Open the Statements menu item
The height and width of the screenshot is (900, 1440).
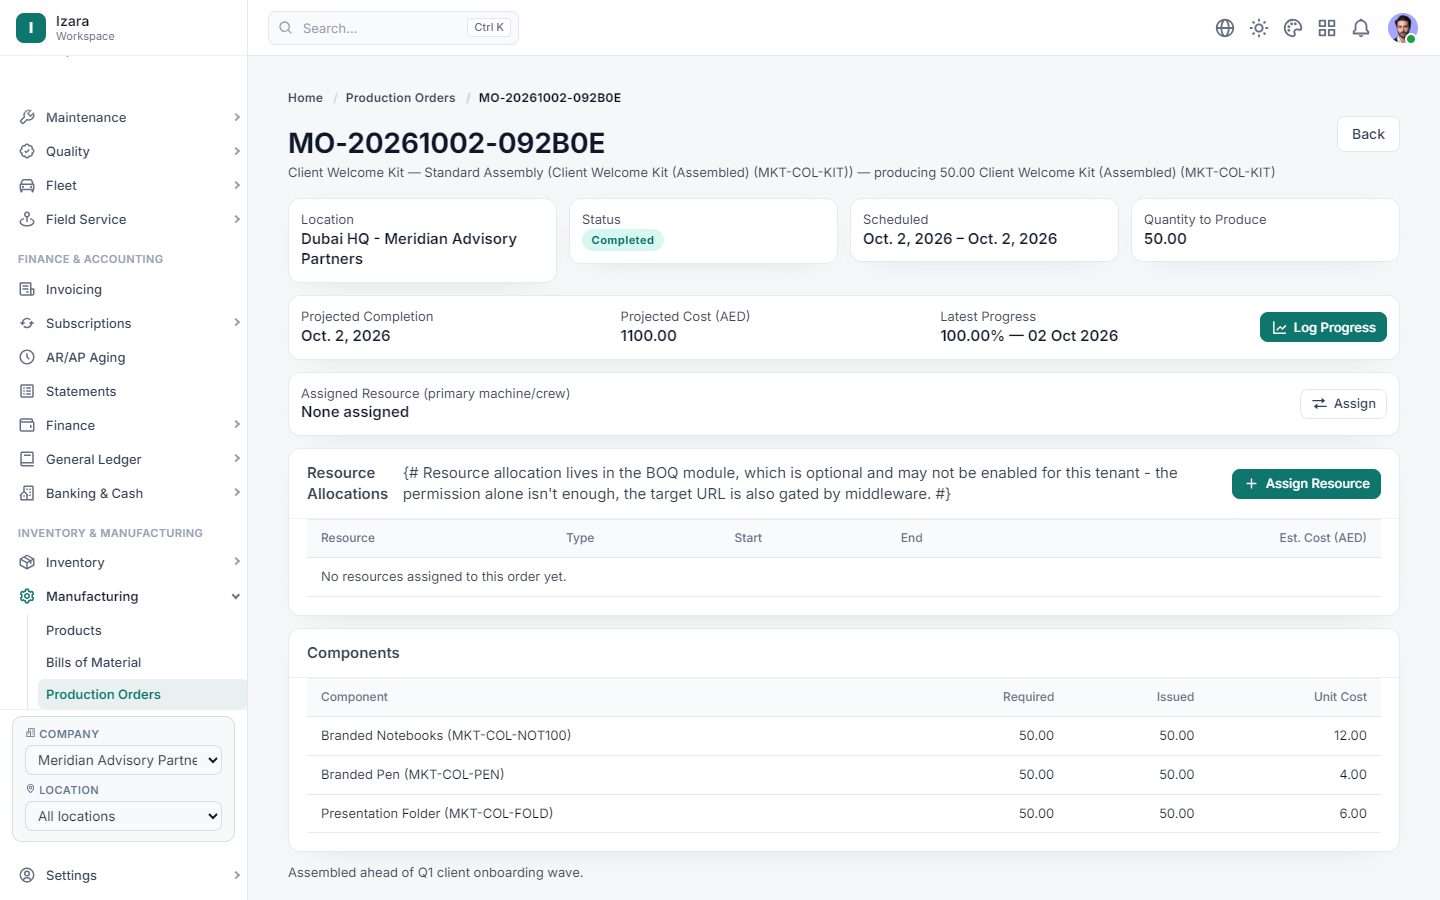pos(81,391)
